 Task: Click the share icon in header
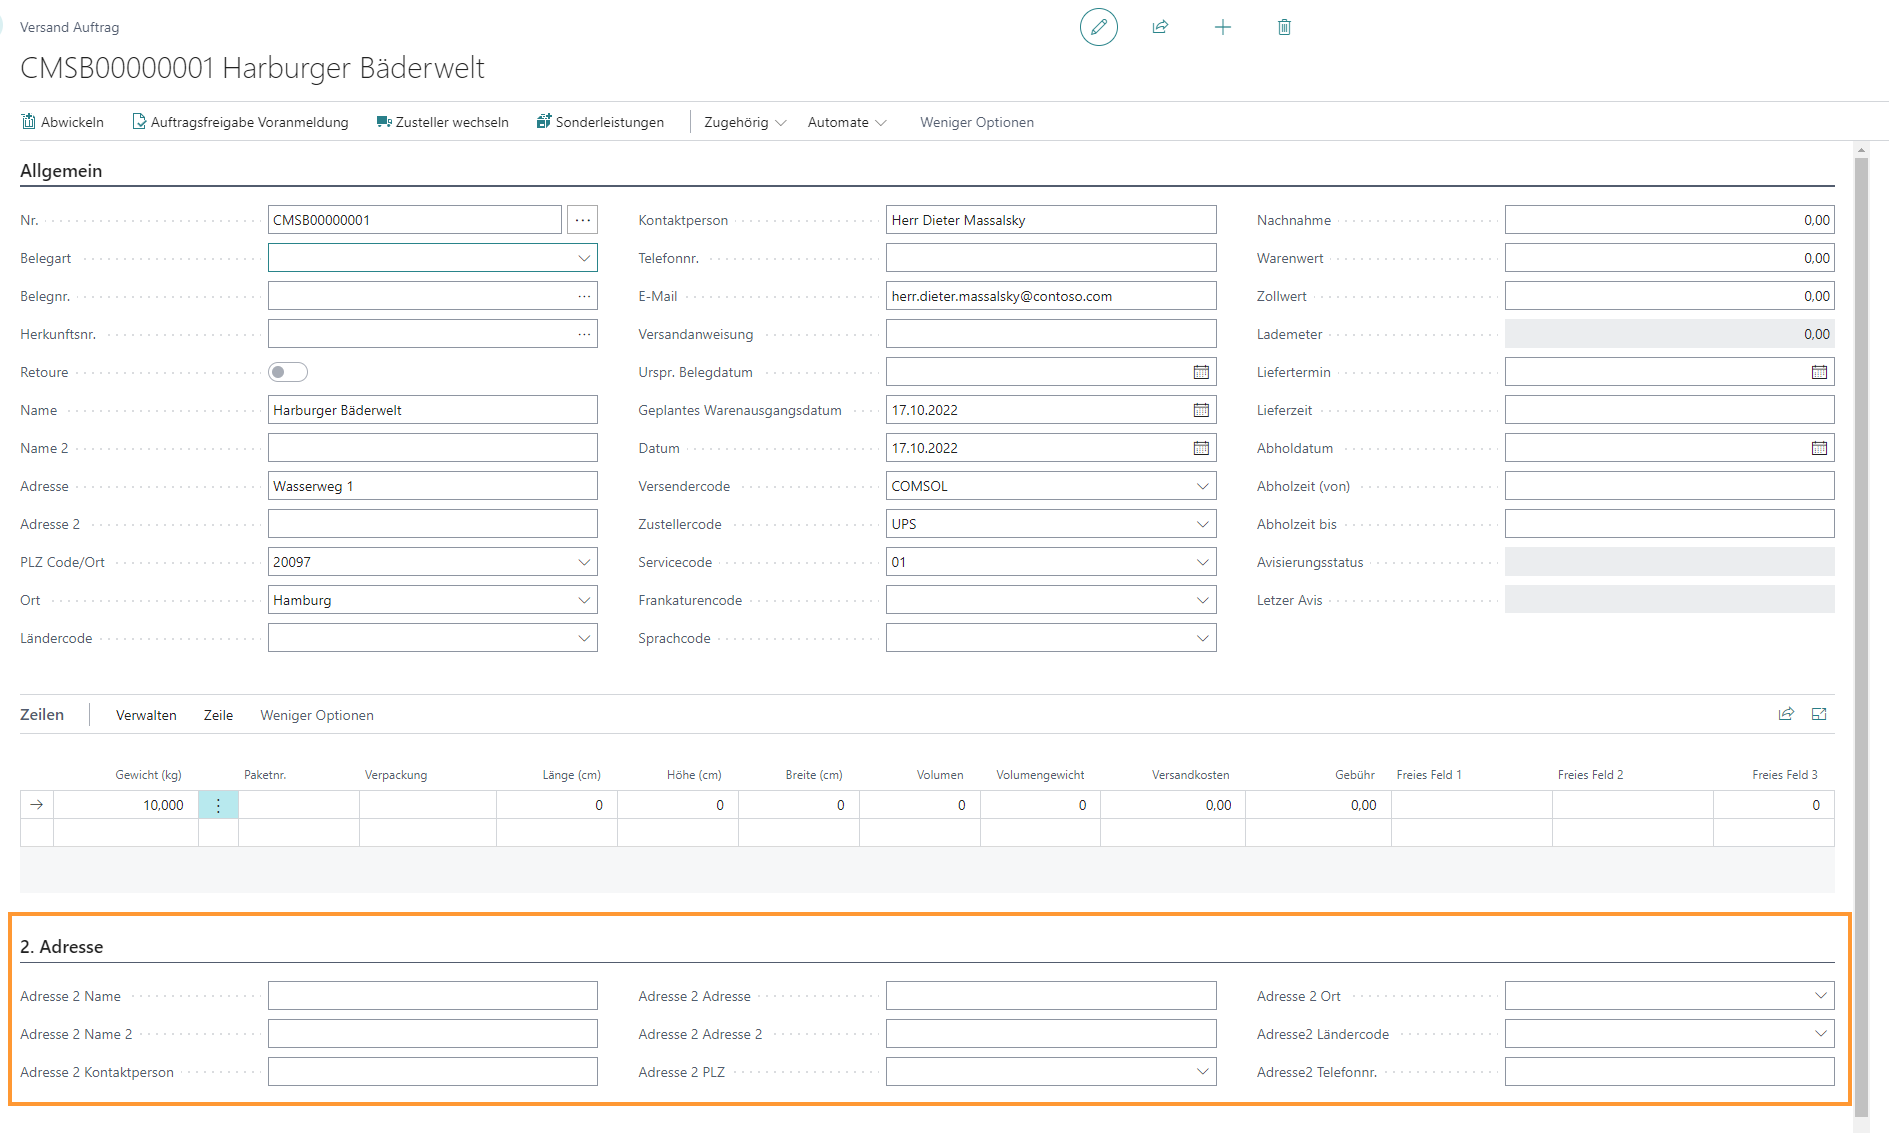(1160, 27)
